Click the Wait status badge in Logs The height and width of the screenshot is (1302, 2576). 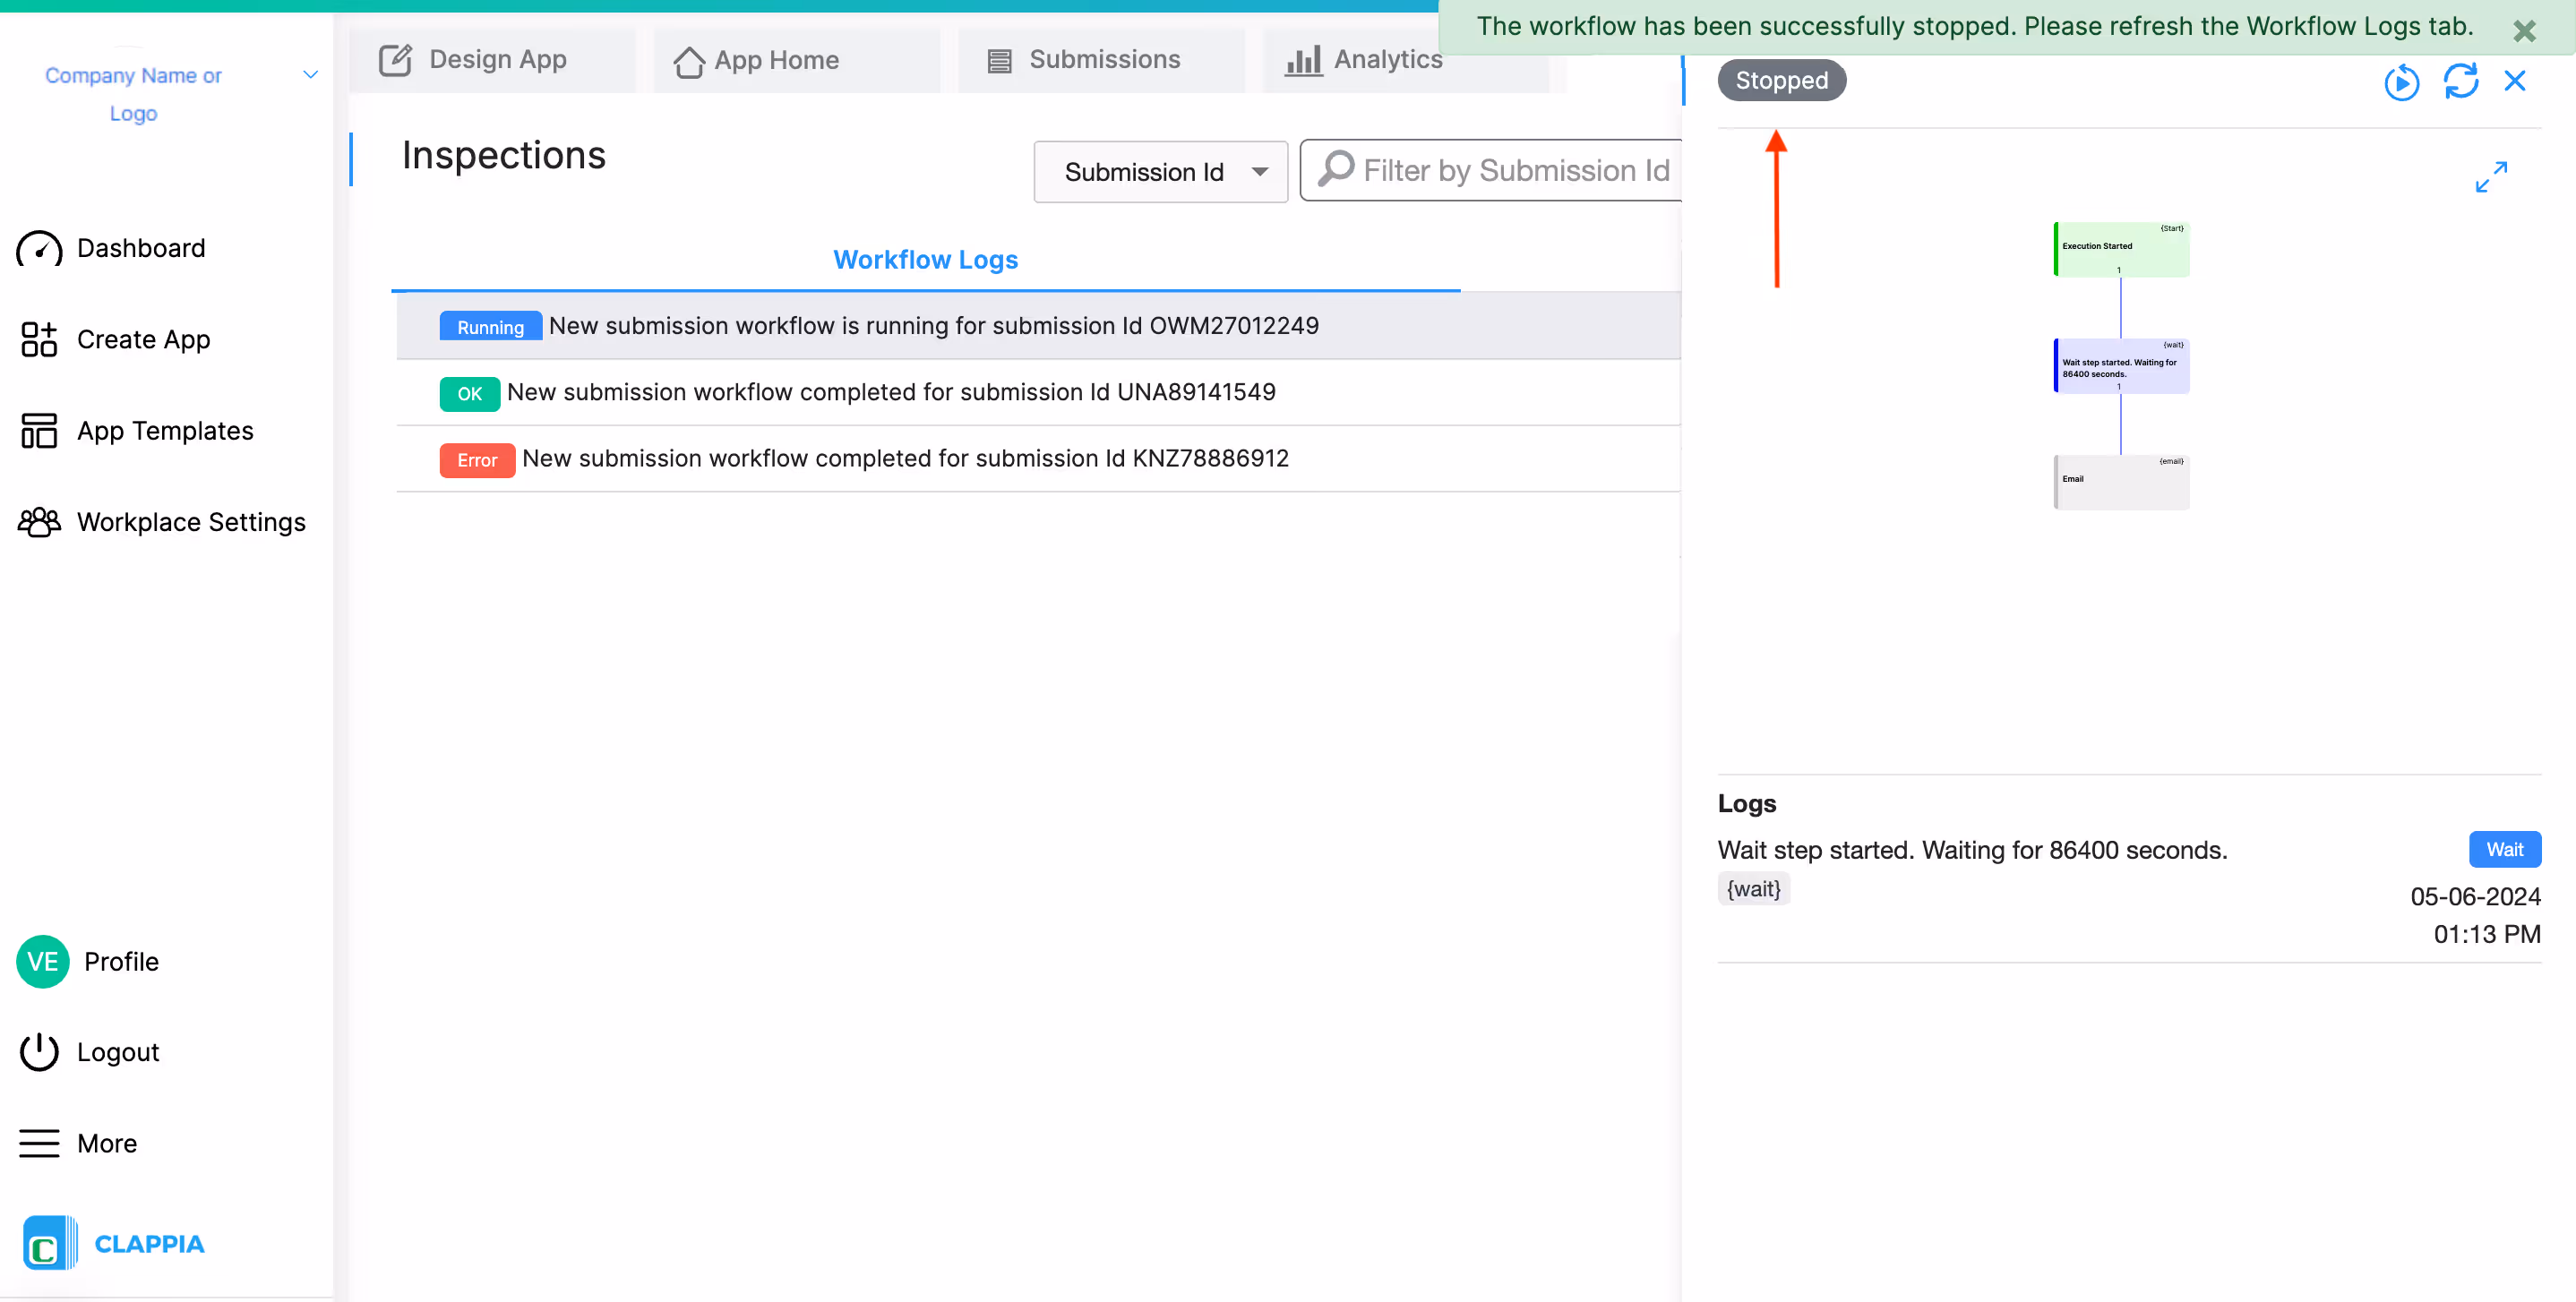click(x=2505, y=849)
